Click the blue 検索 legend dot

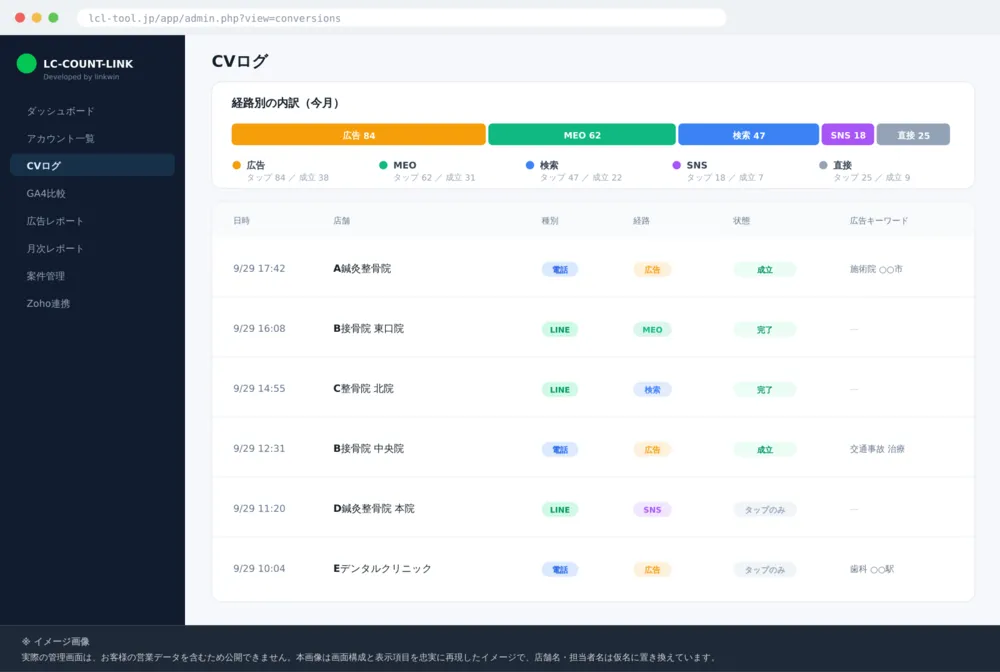[x=530, y=165]
